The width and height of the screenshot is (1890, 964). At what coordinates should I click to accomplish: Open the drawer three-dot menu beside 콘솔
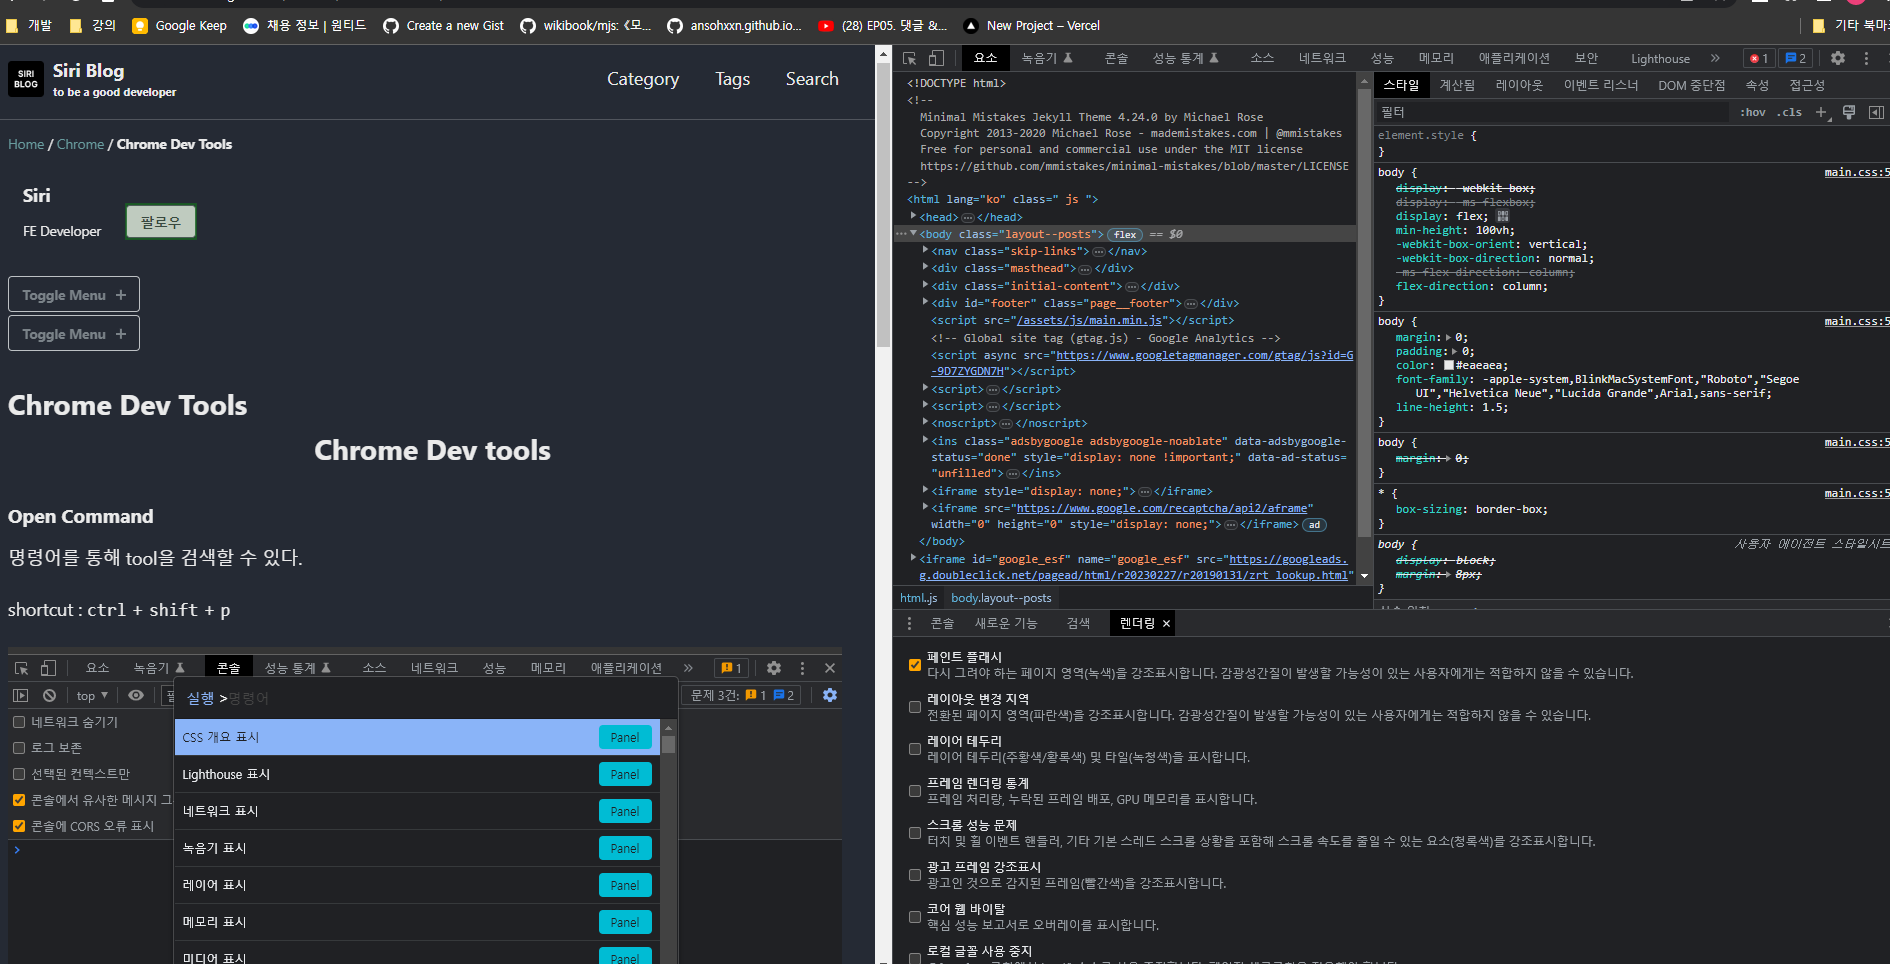coord(909,623)
